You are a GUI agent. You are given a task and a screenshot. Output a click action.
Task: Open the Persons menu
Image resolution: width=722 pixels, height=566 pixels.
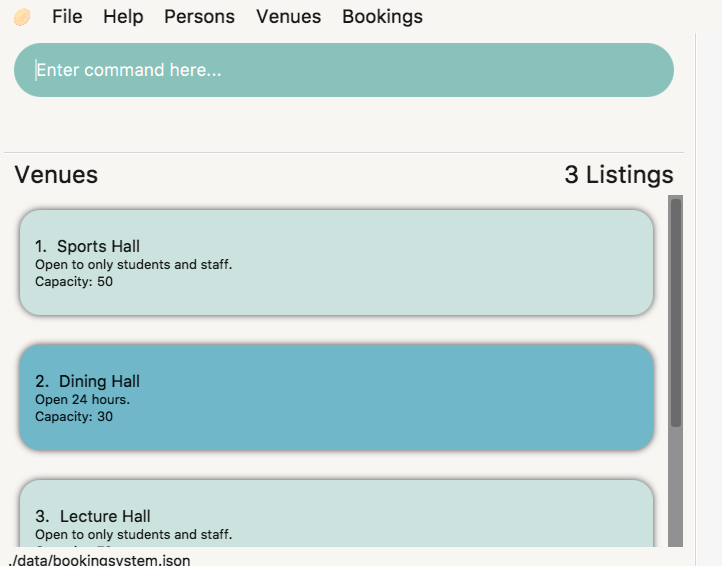[x=199, y=17]
